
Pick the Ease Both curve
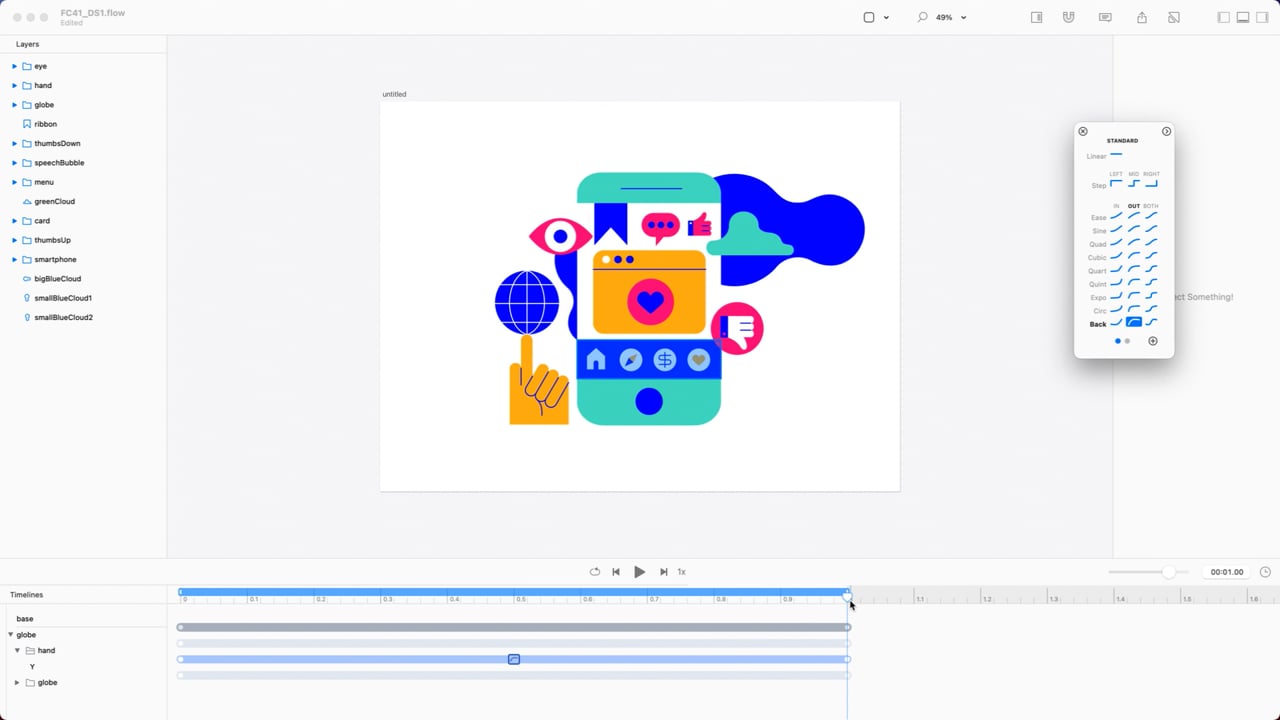pos(1152,216)
